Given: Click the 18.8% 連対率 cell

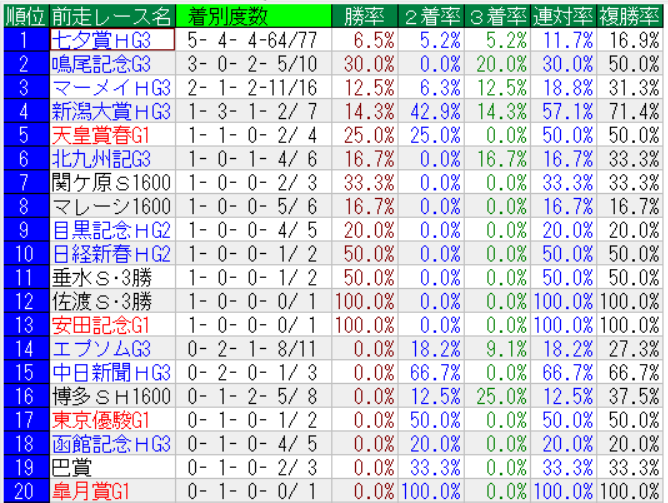Looking at the screenshot, I should pyautogui.click(x=563, y=87).
